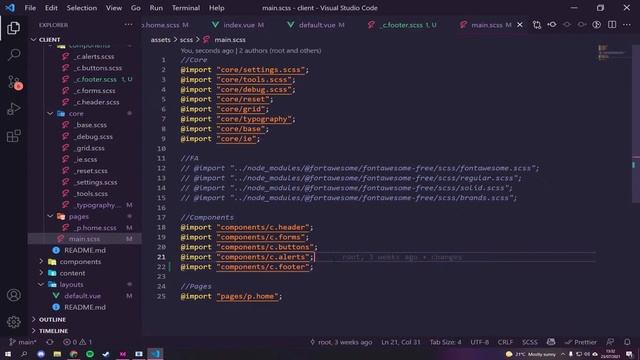Image resolution: width=640 pixels, height=360 pixels.
Task: Open _settings.scss in explorer
Action: 96,182
